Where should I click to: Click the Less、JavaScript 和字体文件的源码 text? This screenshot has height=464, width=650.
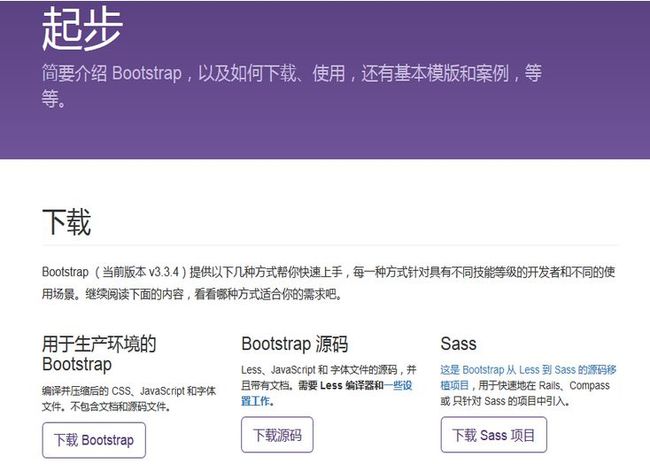click(329, 385)
